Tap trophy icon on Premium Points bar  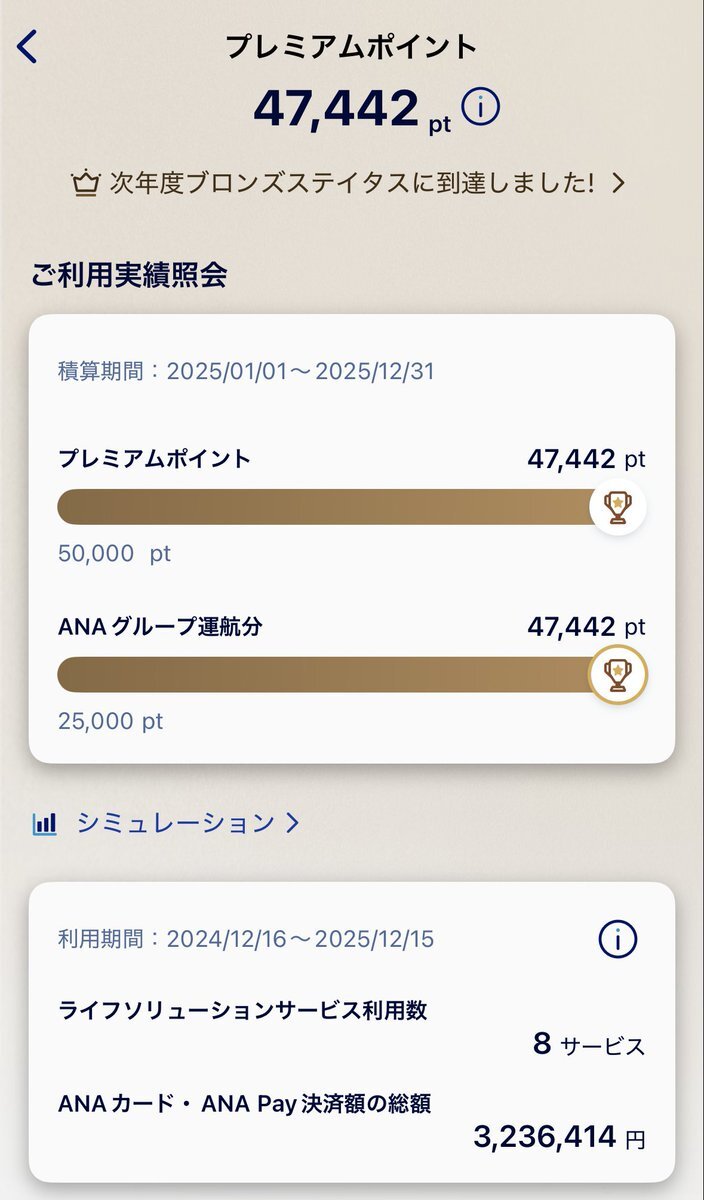(x=618, y=507)
